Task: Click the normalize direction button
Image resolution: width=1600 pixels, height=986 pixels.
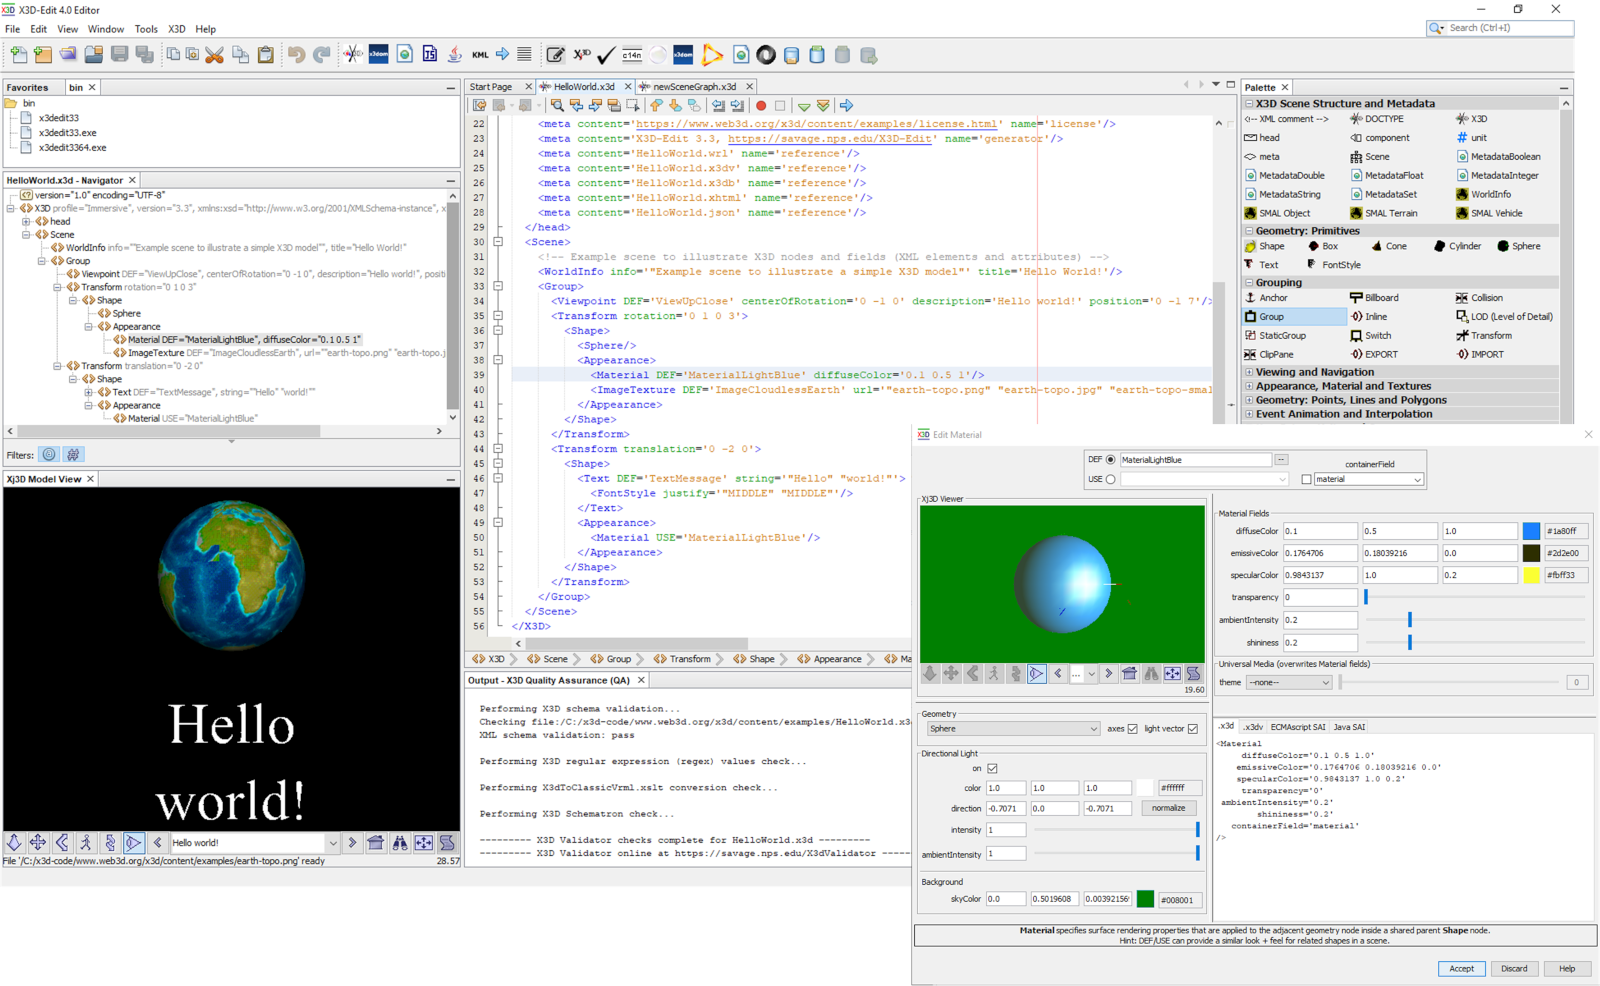Action: tap(1168, 808)
